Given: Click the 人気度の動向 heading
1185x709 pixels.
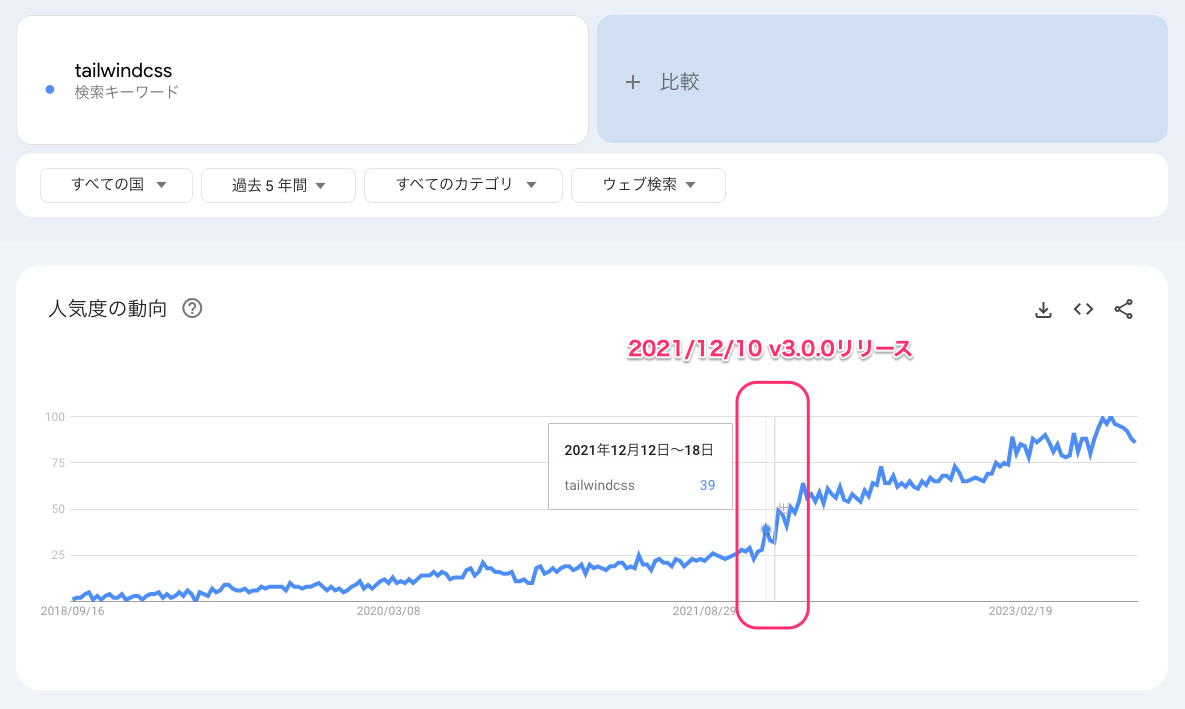Looking at the screenshot, I should pos(107,308).
